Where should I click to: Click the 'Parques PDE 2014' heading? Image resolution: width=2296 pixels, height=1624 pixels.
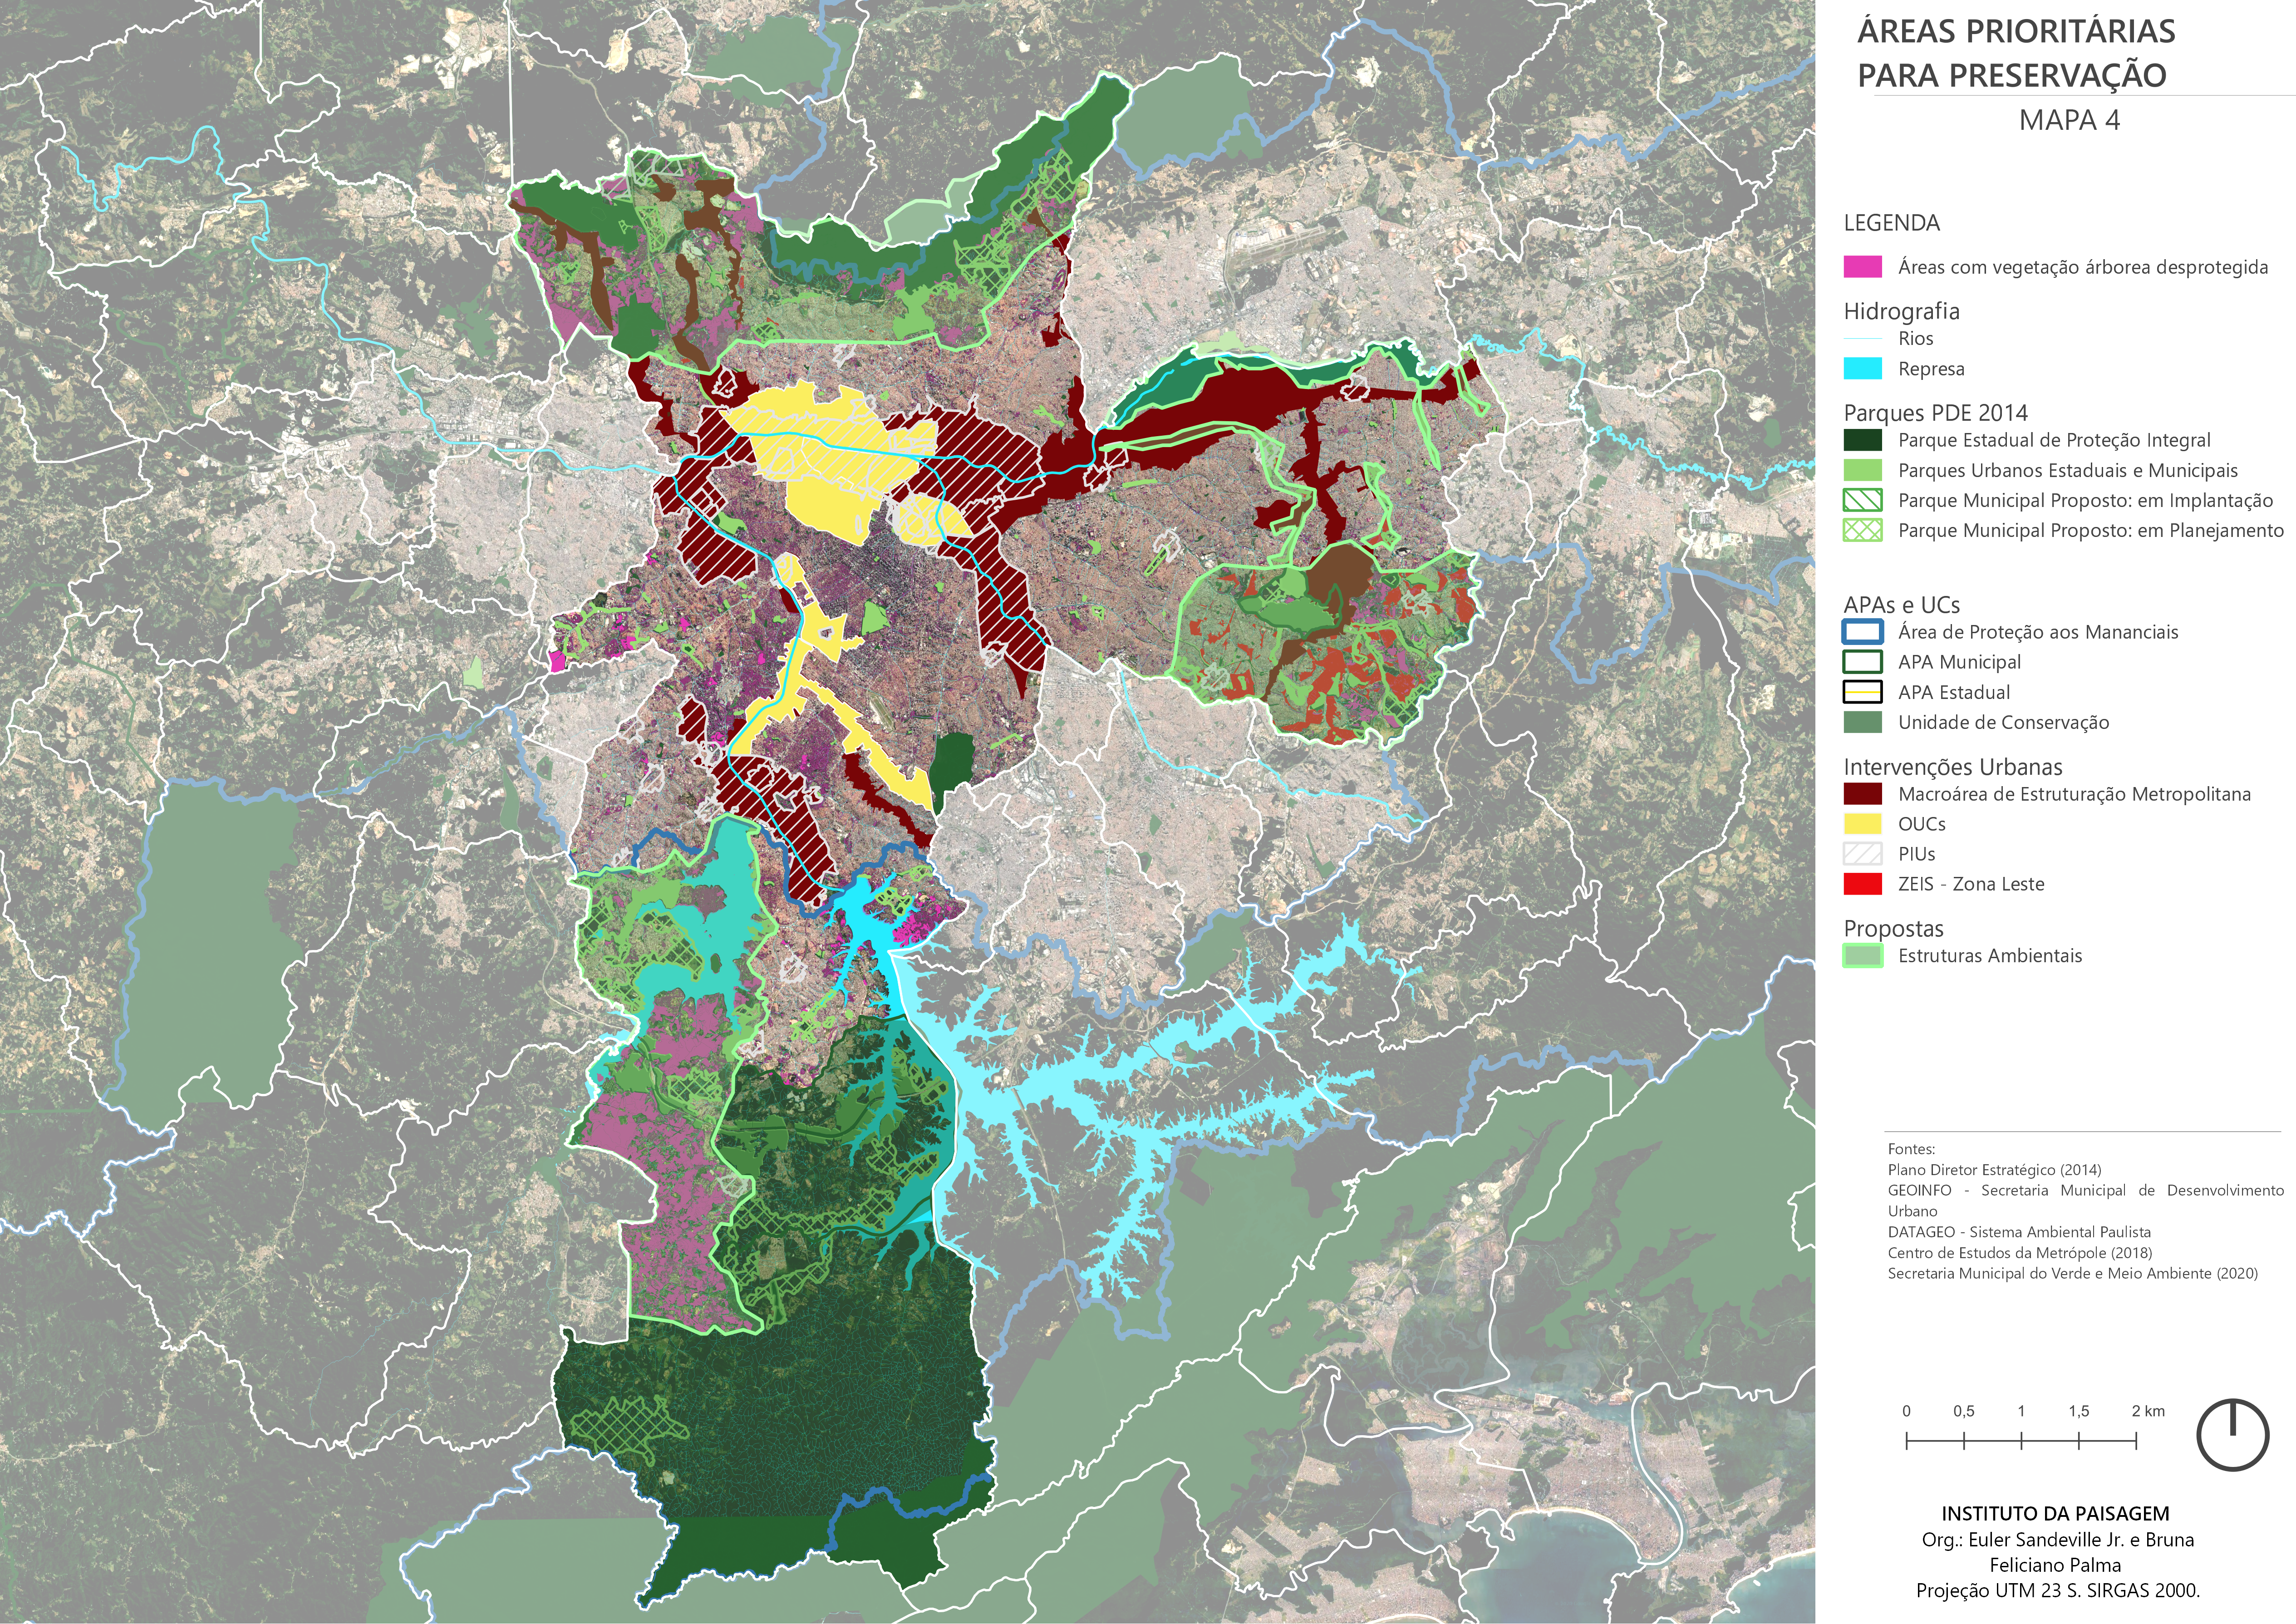pos(1936,412)
